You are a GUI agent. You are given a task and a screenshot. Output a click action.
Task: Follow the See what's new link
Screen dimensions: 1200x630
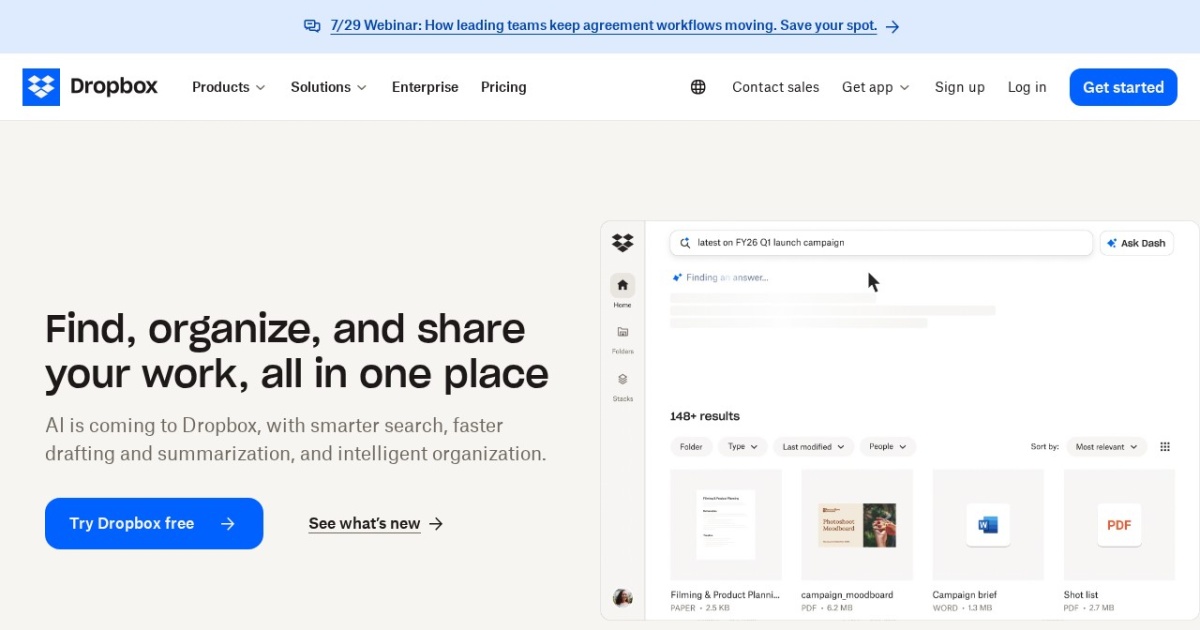pyautogui.click(x=364, y=523)
